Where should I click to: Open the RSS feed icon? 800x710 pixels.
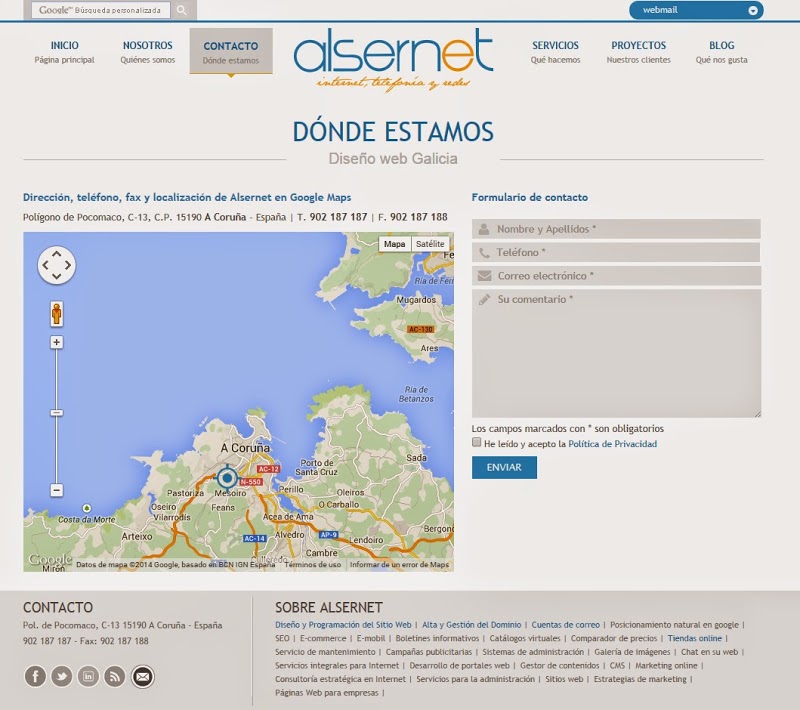point(115,676)
